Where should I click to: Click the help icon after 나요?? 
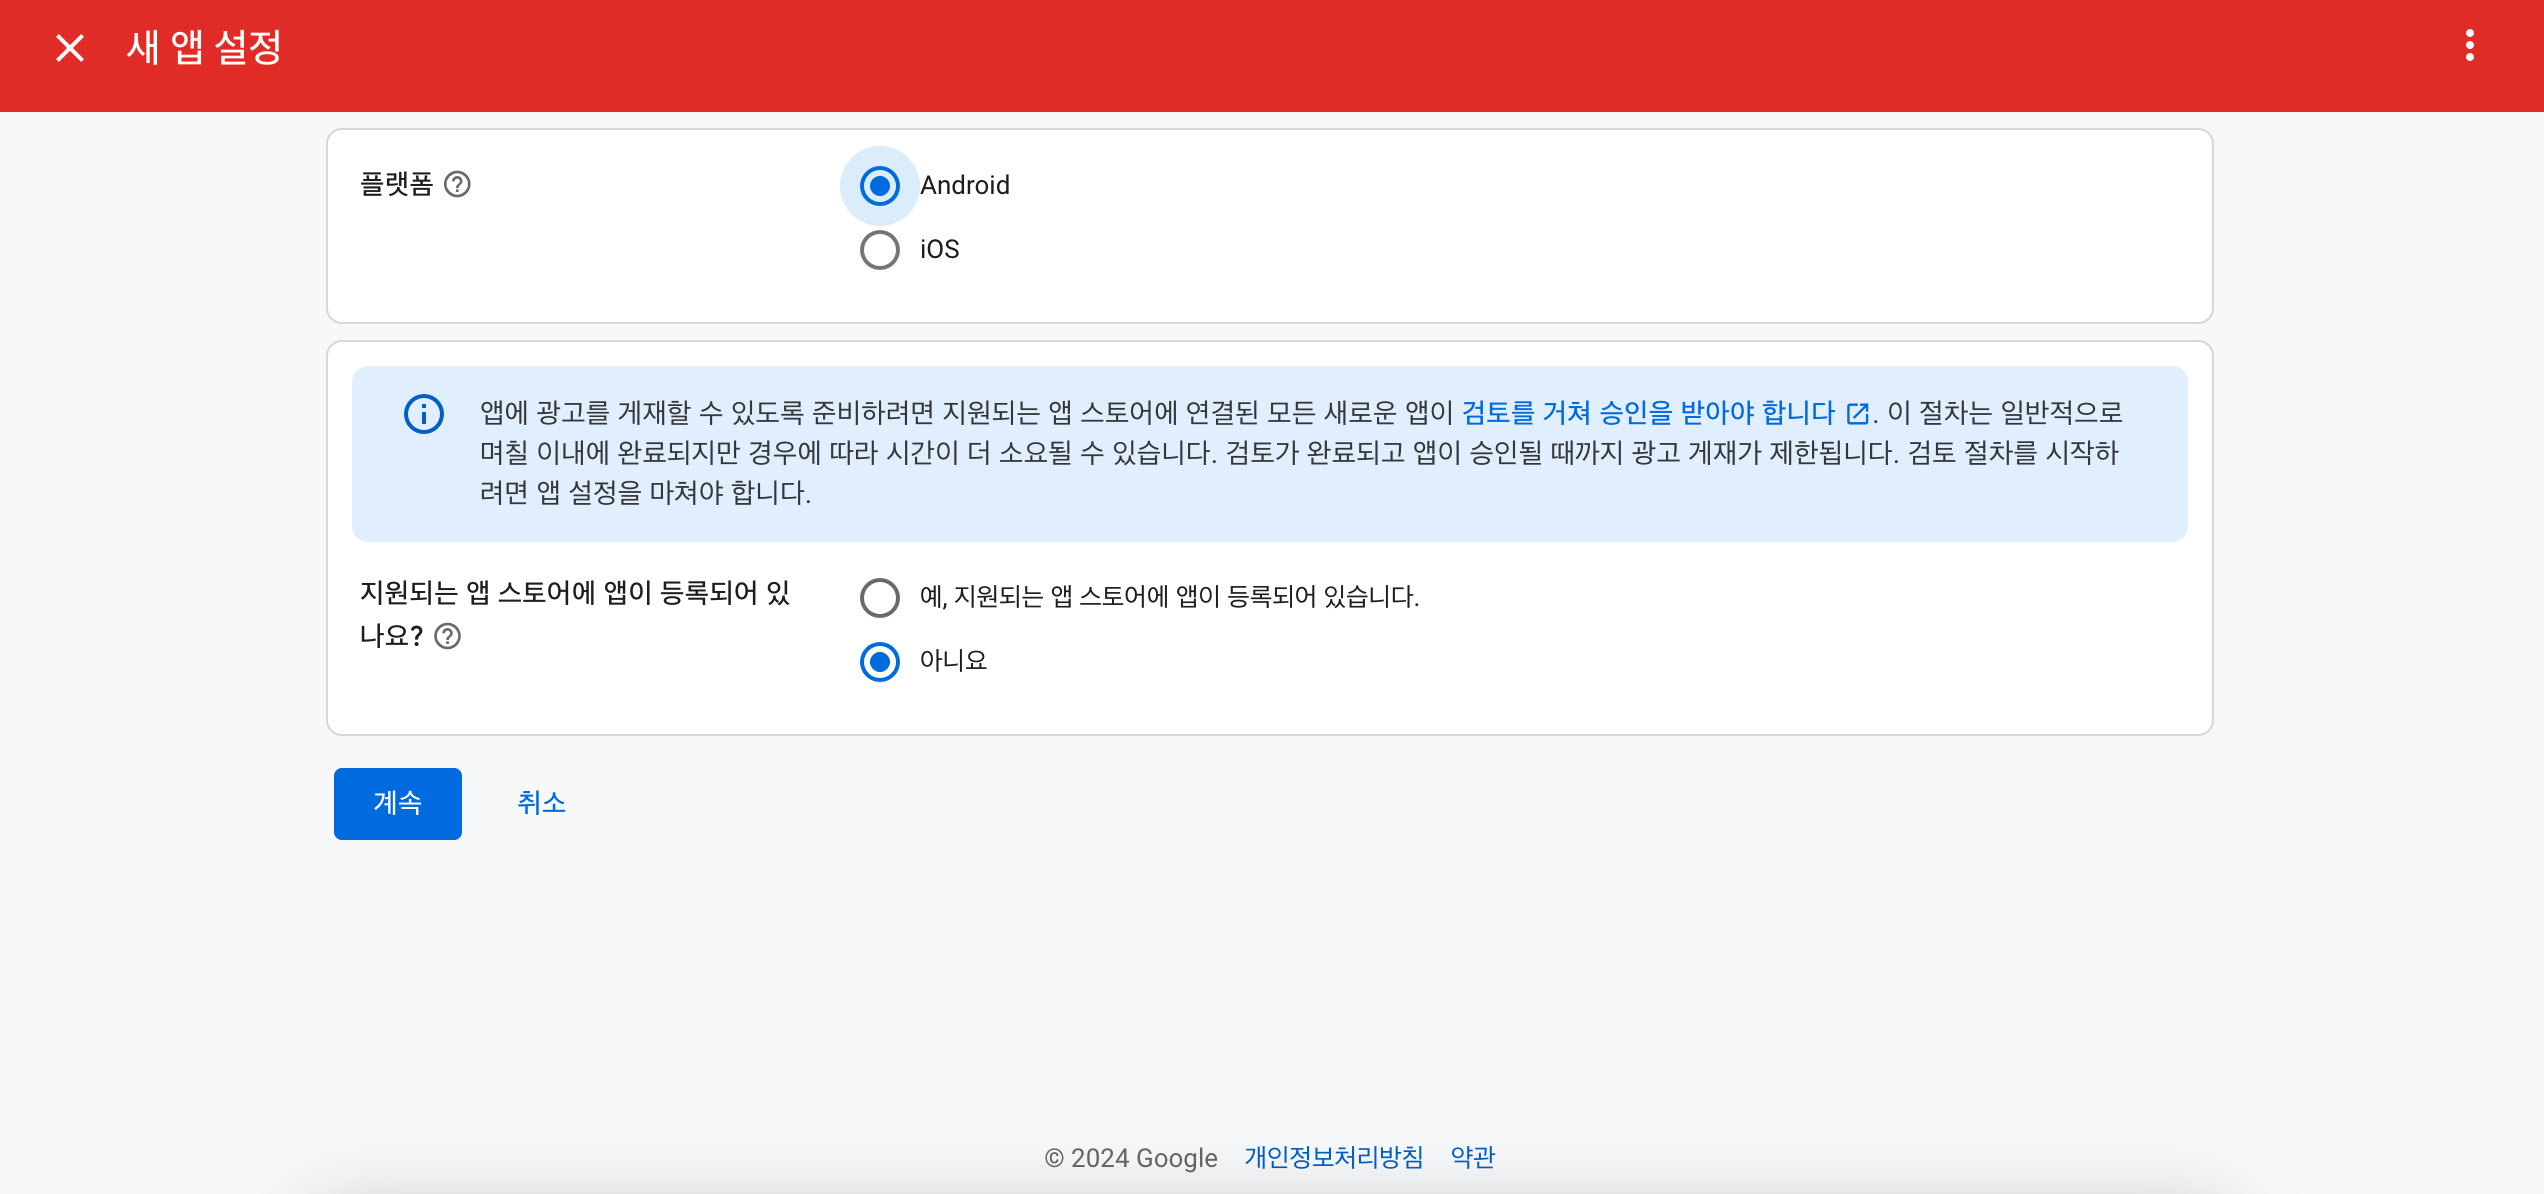click(448, 637)
